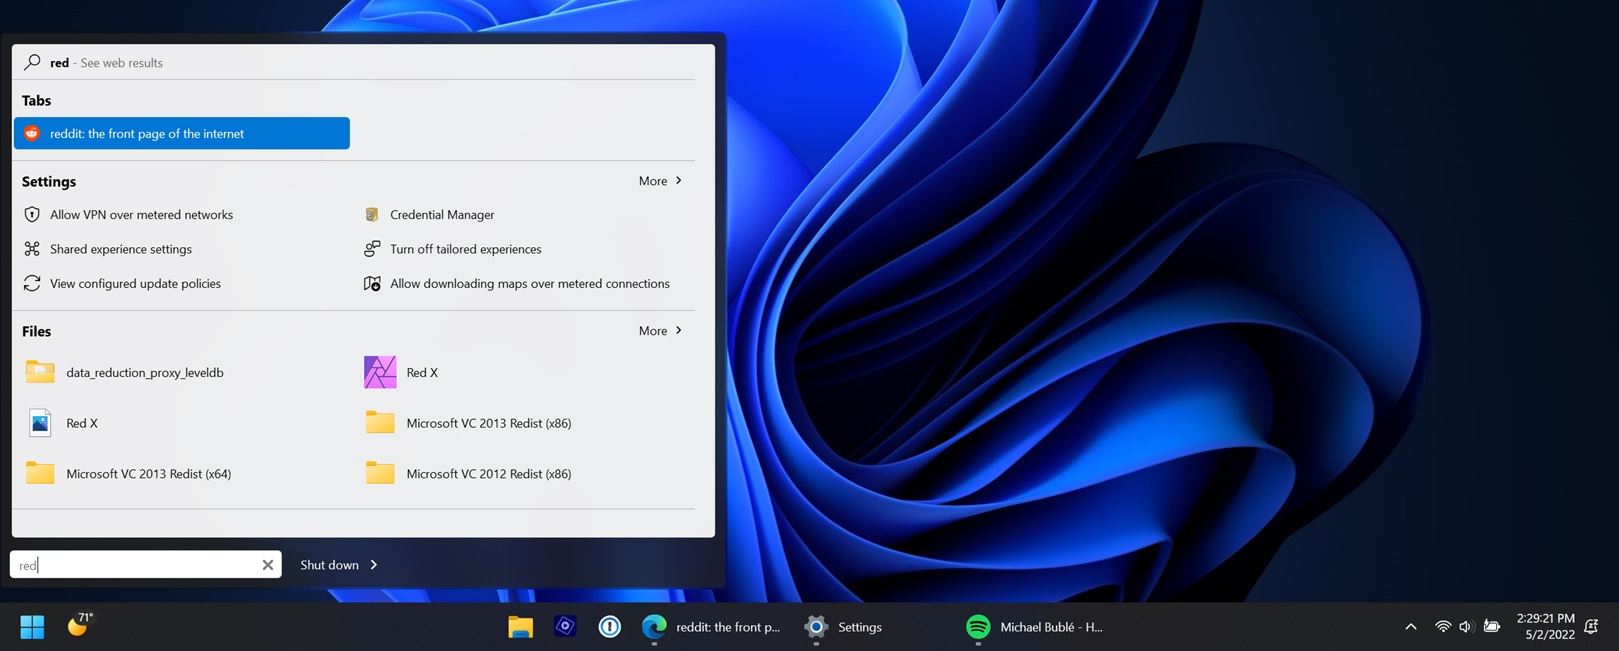Open "red - See web results" suggestion
The width and height of the screenshot is (1619, 651).
tap(106, 62)
